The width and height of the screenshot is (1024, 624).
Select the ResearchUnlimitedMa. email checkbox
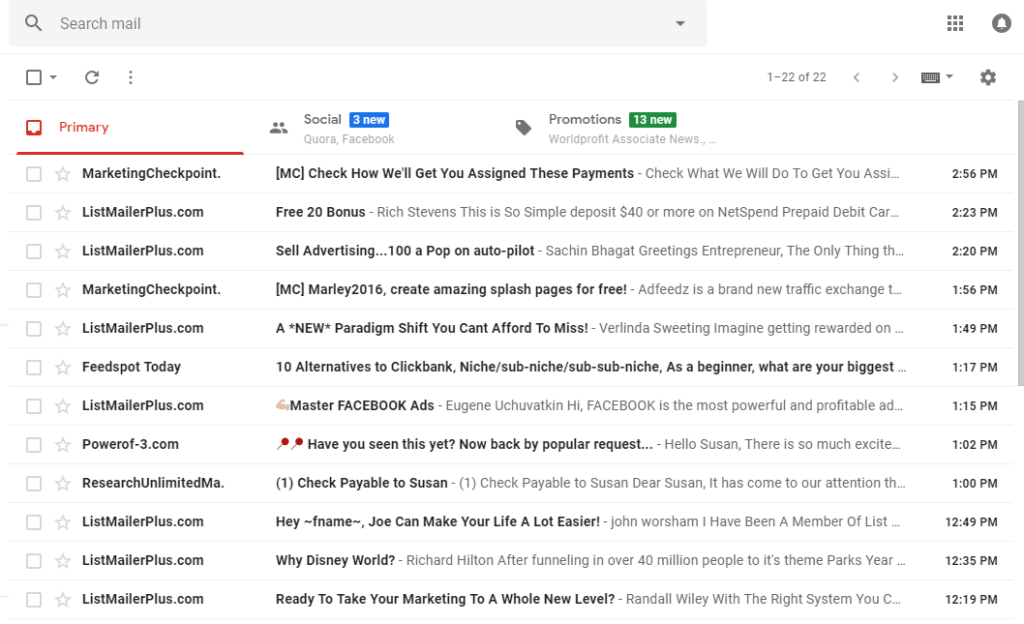click(34, 483)
